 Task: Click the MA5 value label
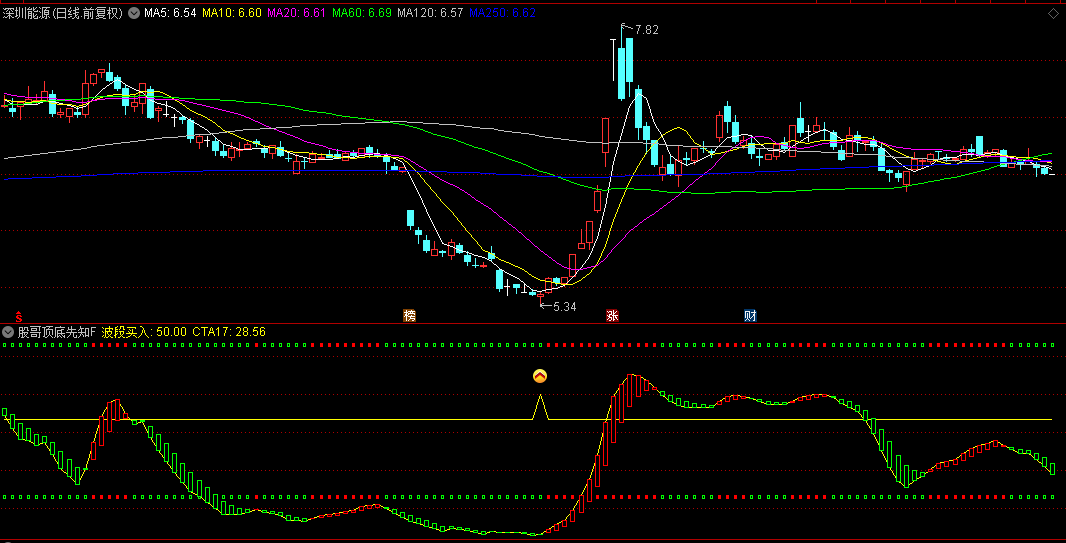(x=170, y=13)
